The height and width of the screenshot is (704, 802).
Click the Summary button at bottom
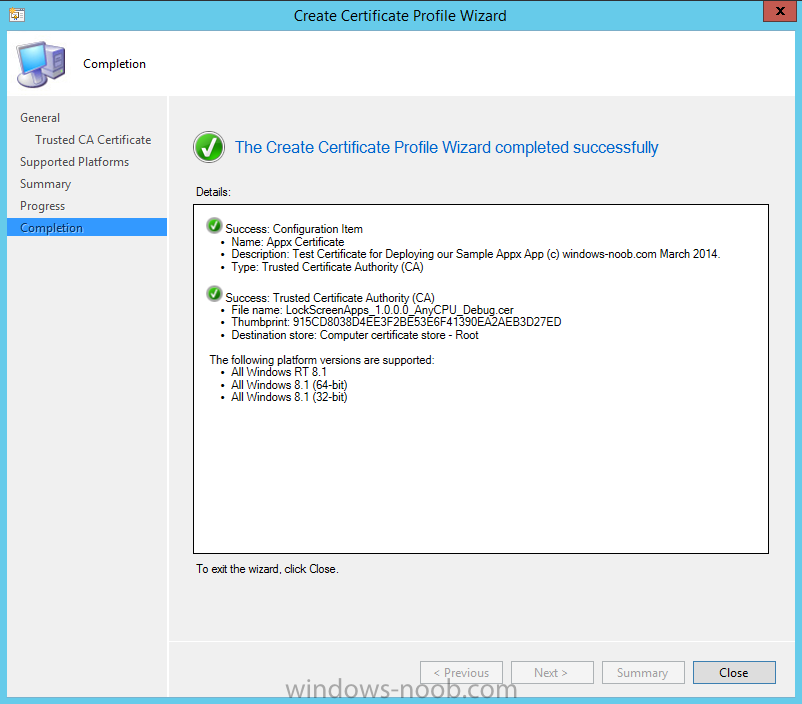tap(643, 672)
